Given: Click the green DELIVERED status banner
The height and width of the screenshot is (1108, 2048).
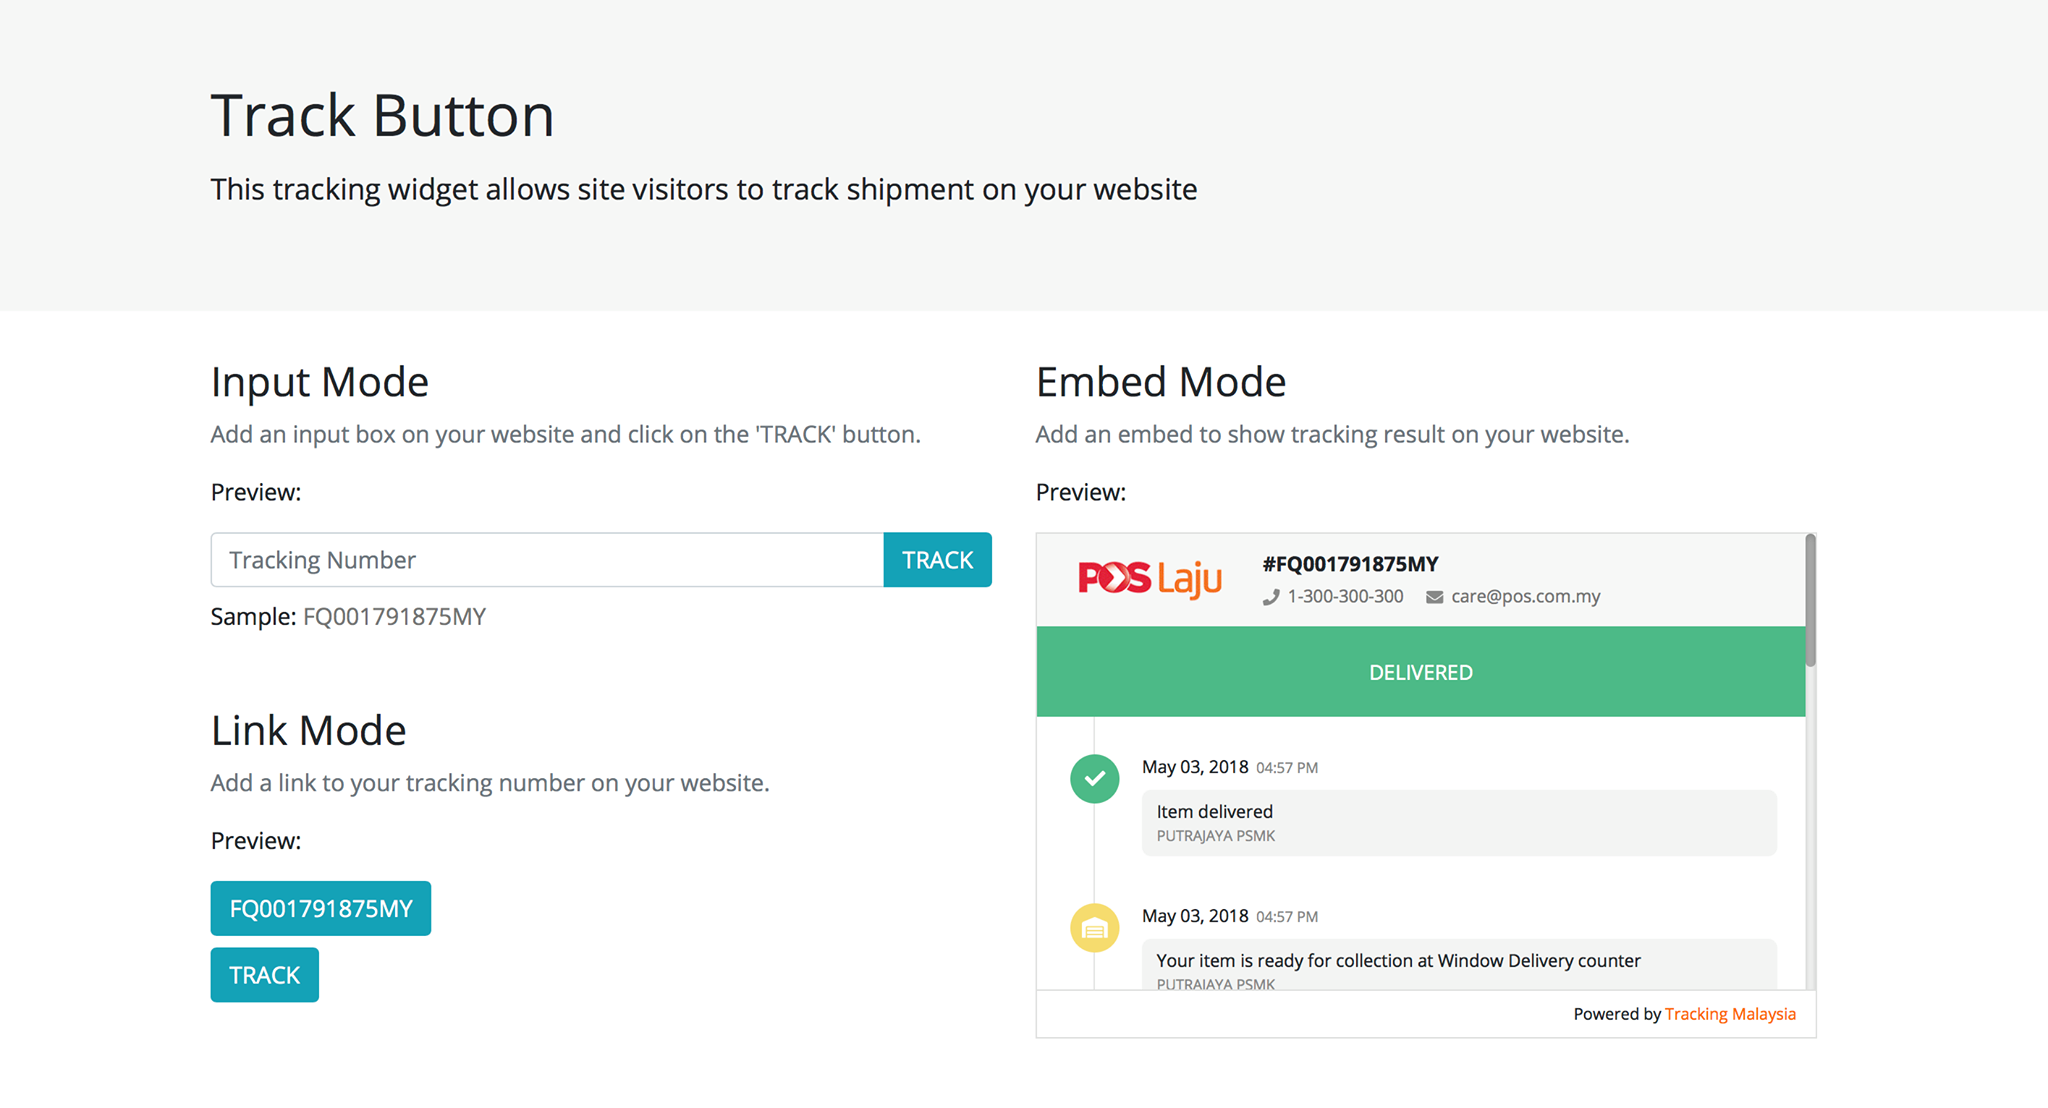Looking at the screenshot, I should [1421, 672].
